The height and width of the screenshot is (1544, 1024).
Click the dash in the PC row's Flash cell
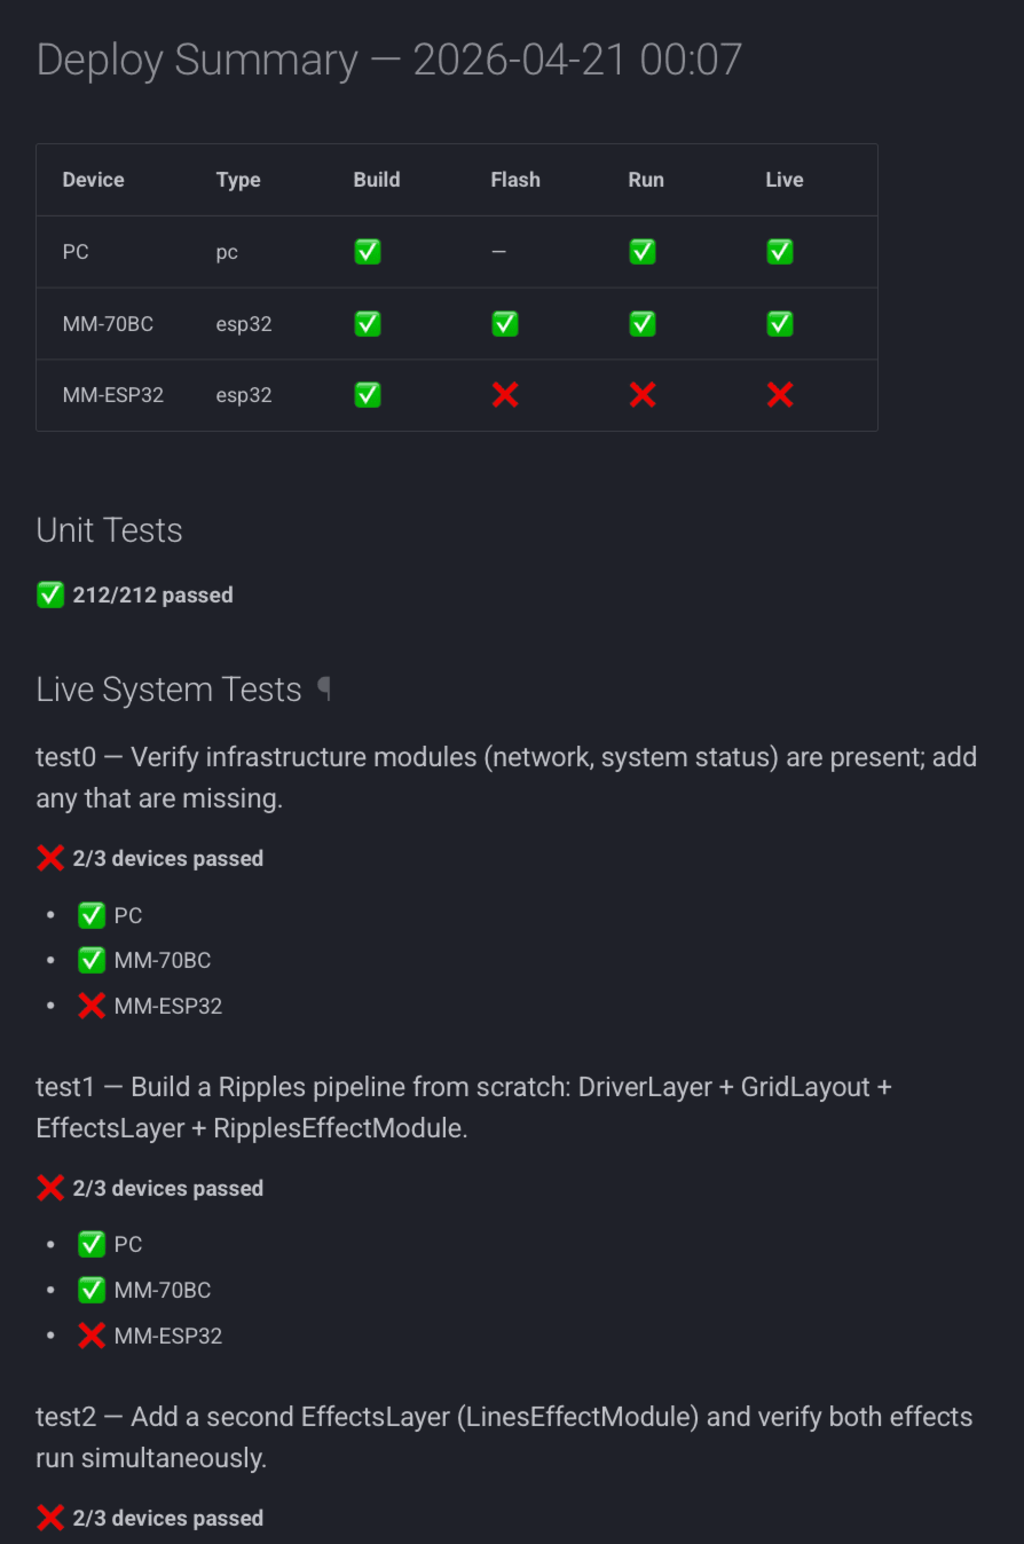[499, 252]
